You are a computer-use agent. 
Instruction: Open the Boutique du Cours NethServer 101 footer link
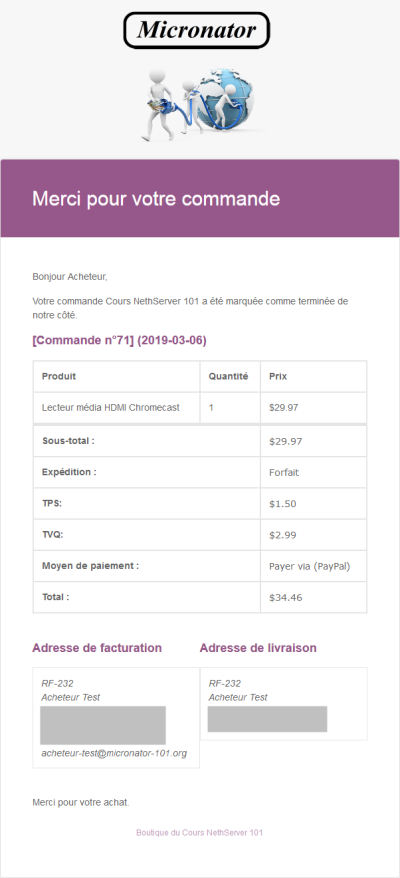coord(199,833)
